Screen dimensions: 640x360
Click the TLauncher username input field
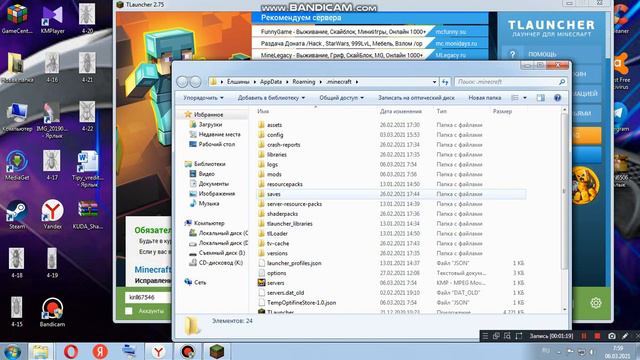[x=148, y=297]
